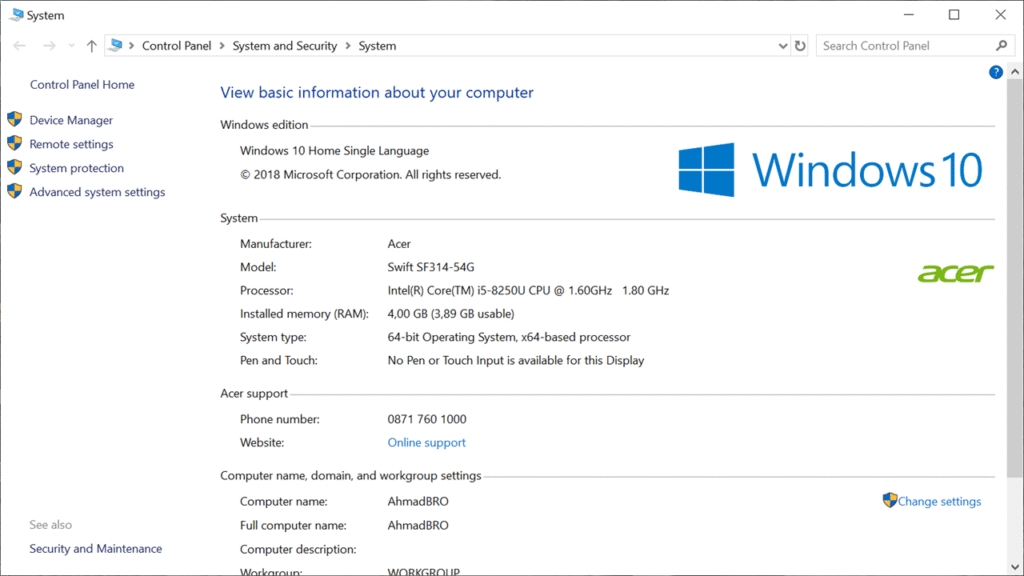
Task: Select System and Security breadcrumb
Action: click(x=284, y=46)
